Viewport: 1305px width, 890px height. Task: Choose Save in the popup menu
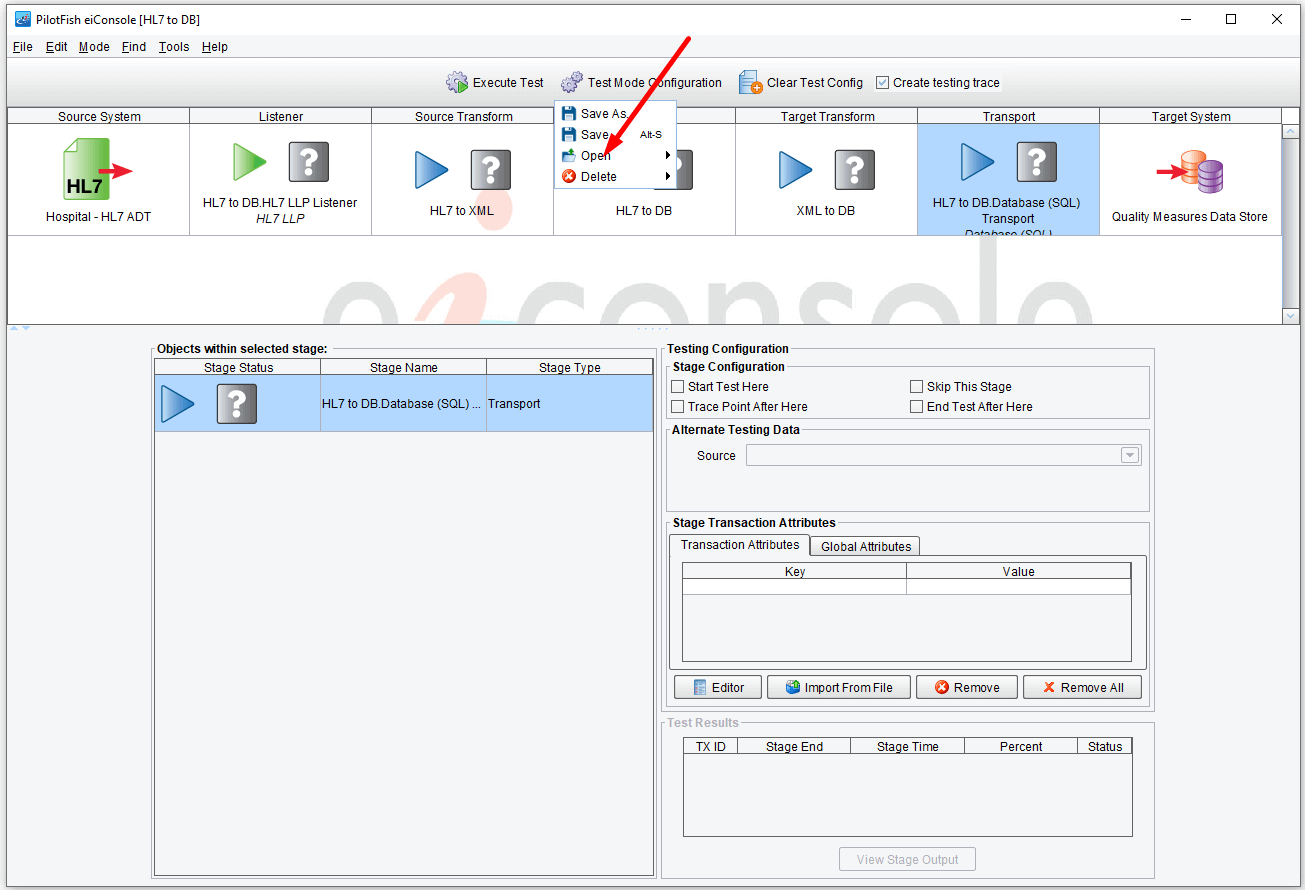tap(616, 135)
